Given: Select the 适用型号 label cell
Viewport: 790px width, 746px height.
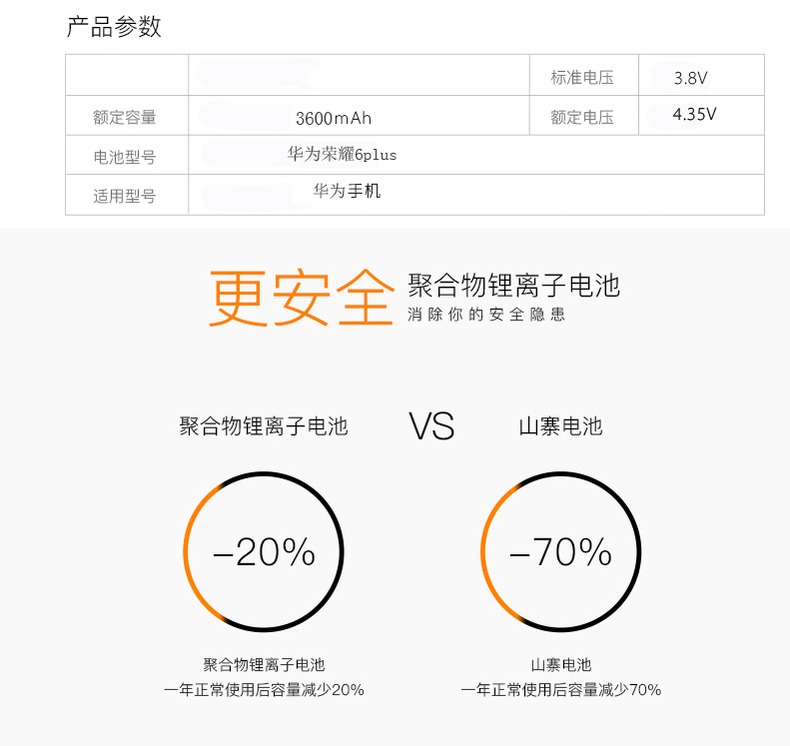Looking at the screenshot, I should coord(125,196).
